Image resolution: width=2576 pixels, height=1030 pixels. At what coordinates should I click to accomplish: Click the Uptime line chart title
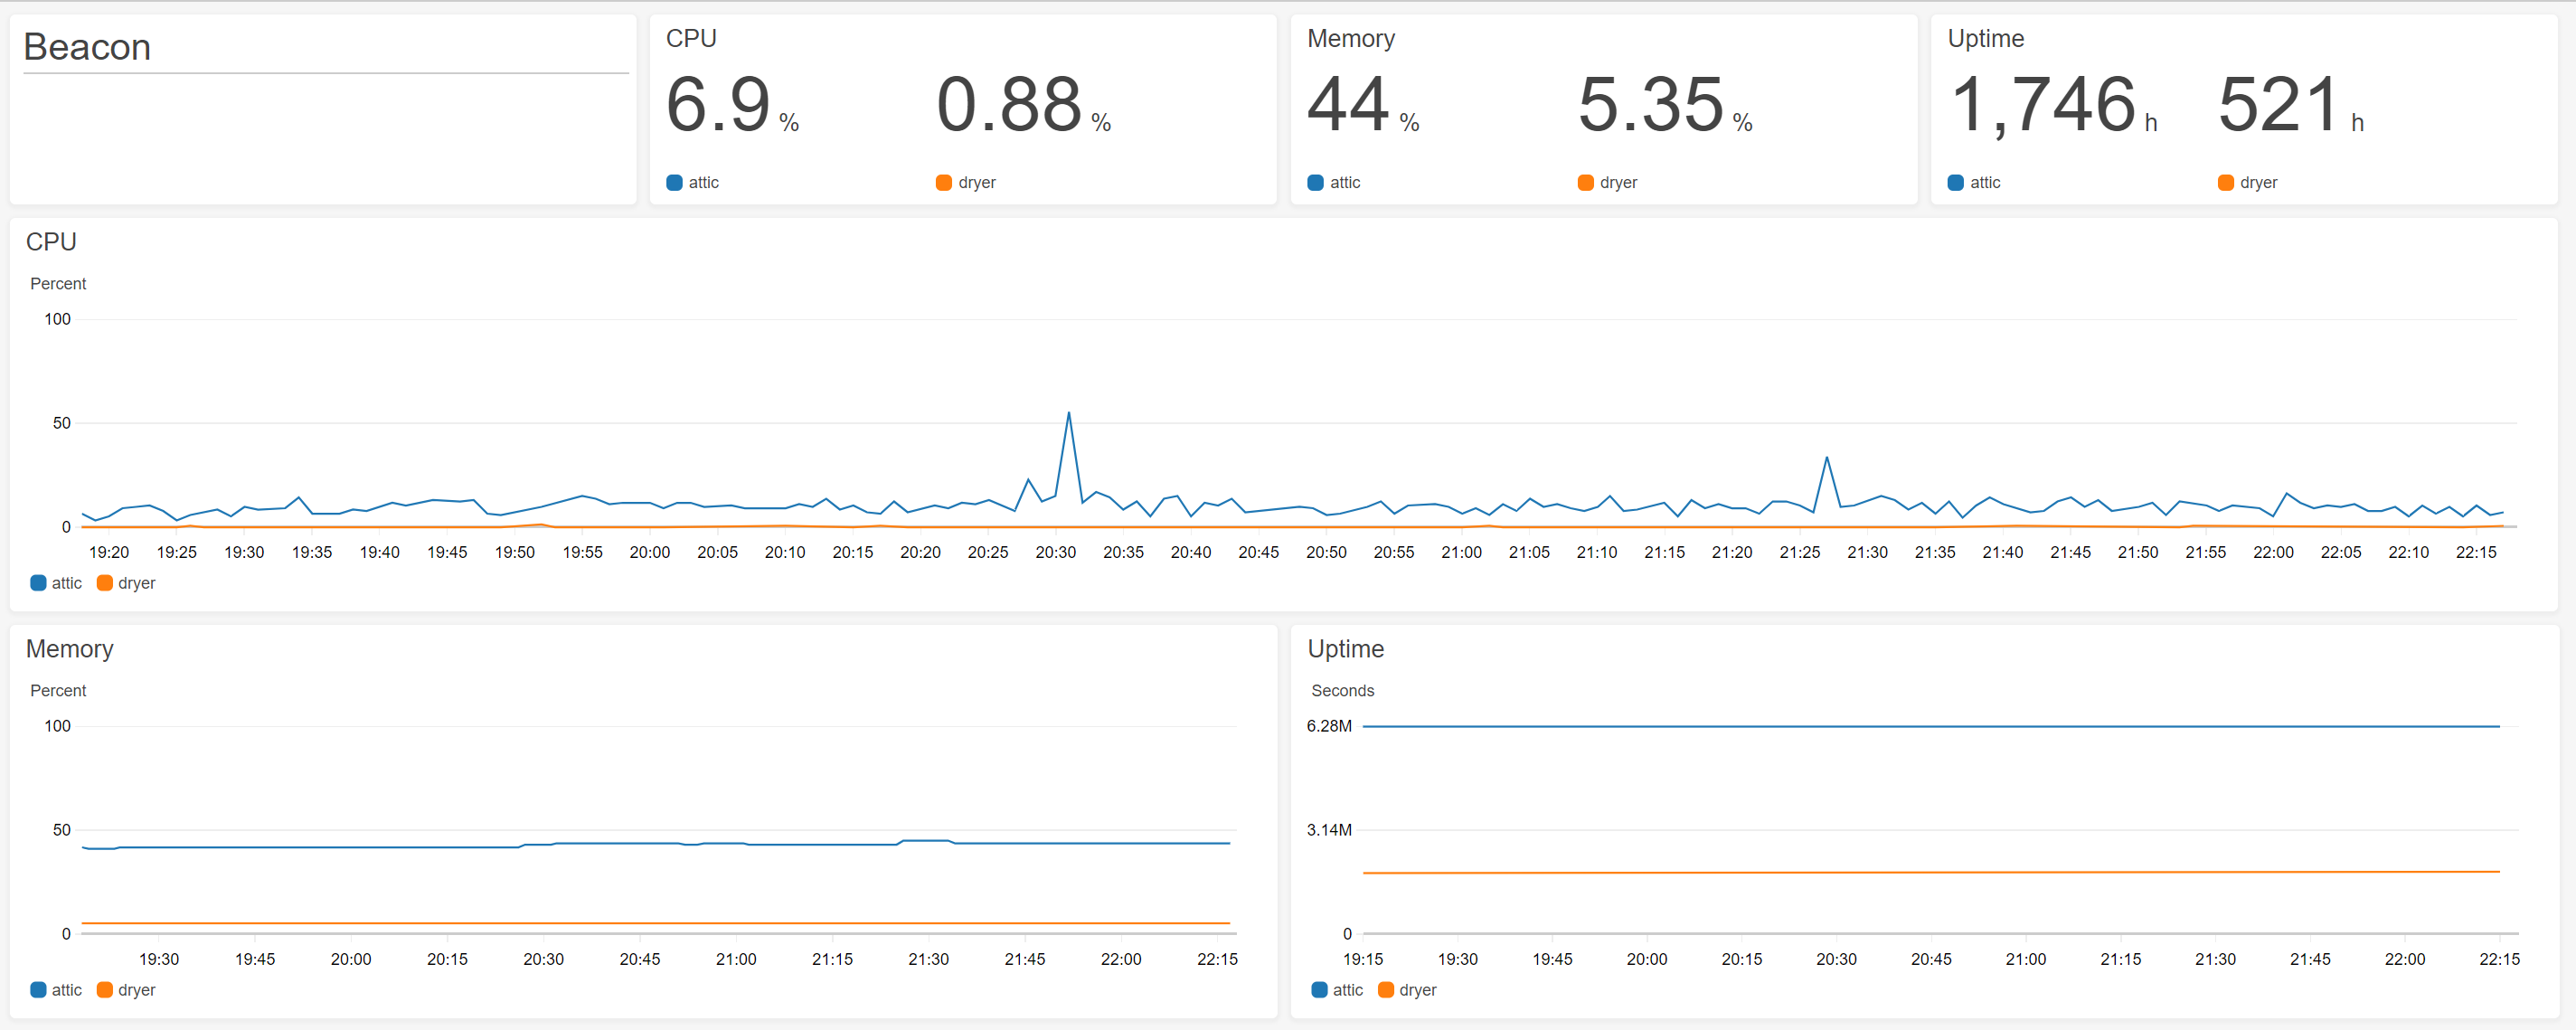(1345, 649)
